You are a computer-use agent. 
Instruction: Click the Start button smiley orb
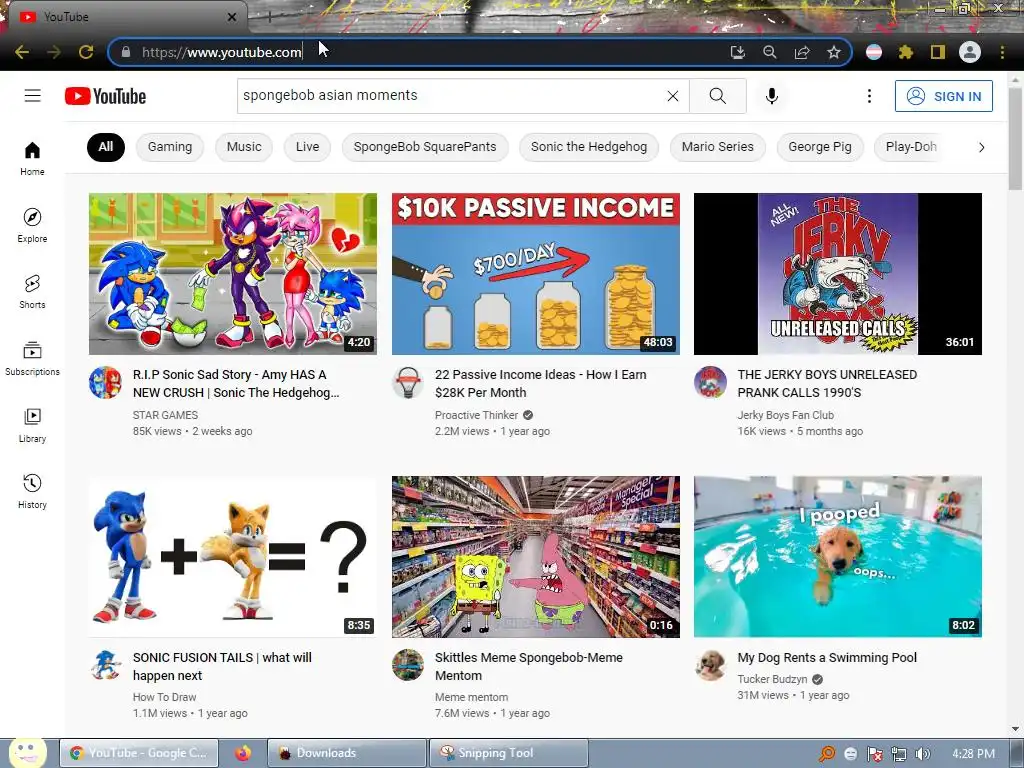tap(27, 752)
